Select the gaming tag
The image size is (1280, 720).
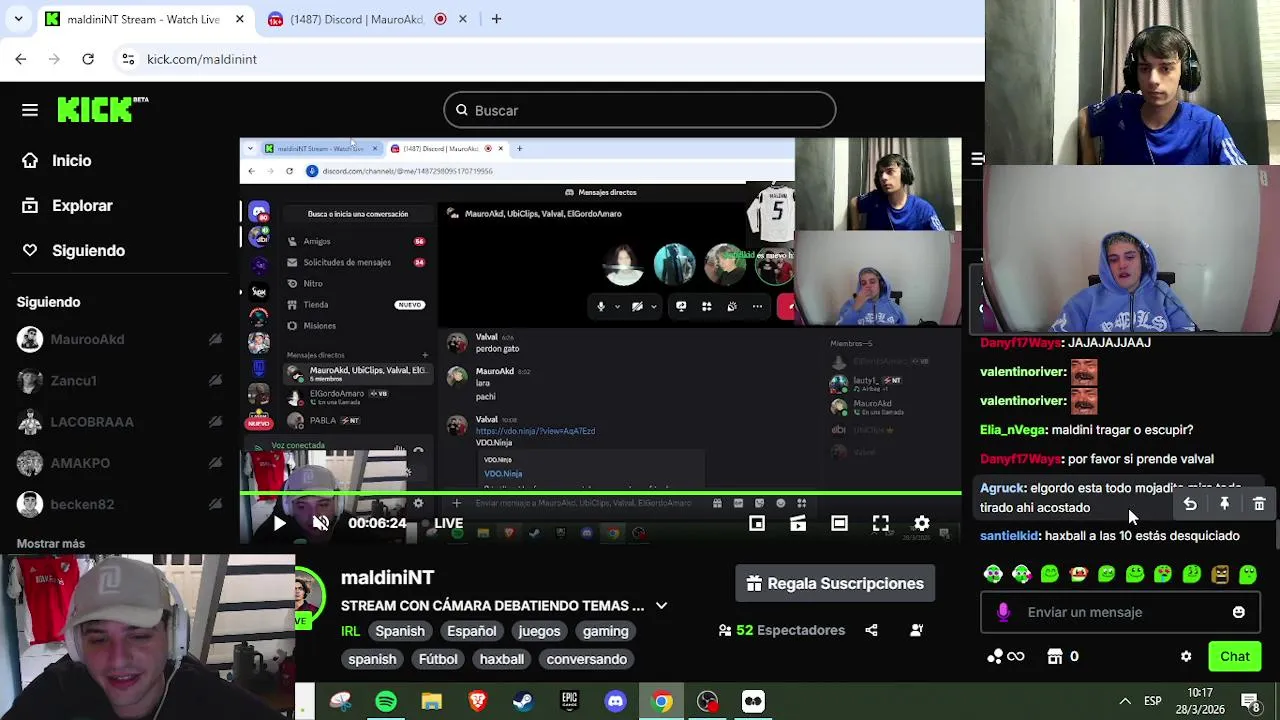(605, 631)
